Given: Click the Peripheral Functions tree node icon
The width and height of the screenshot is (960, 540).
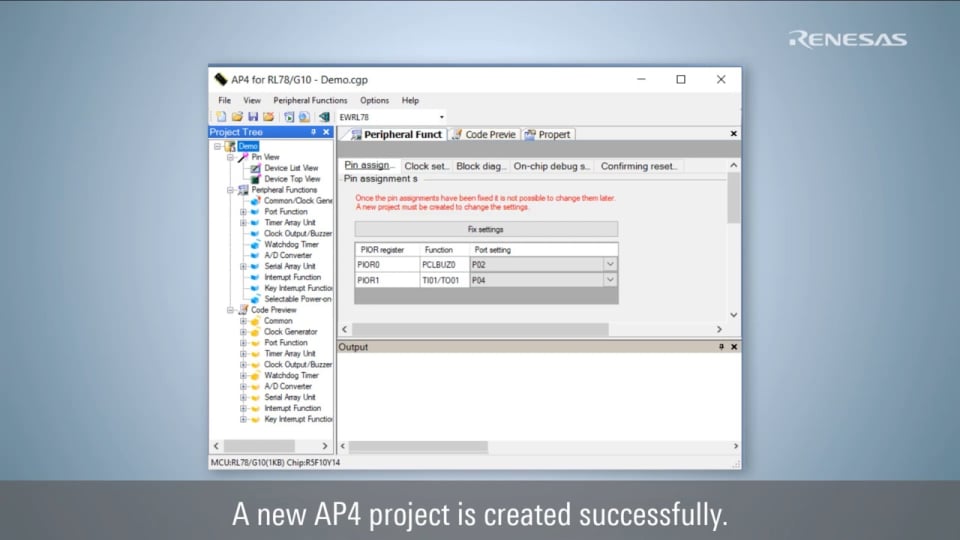Looking at the screenshot, I should click(x=243, y=190).
